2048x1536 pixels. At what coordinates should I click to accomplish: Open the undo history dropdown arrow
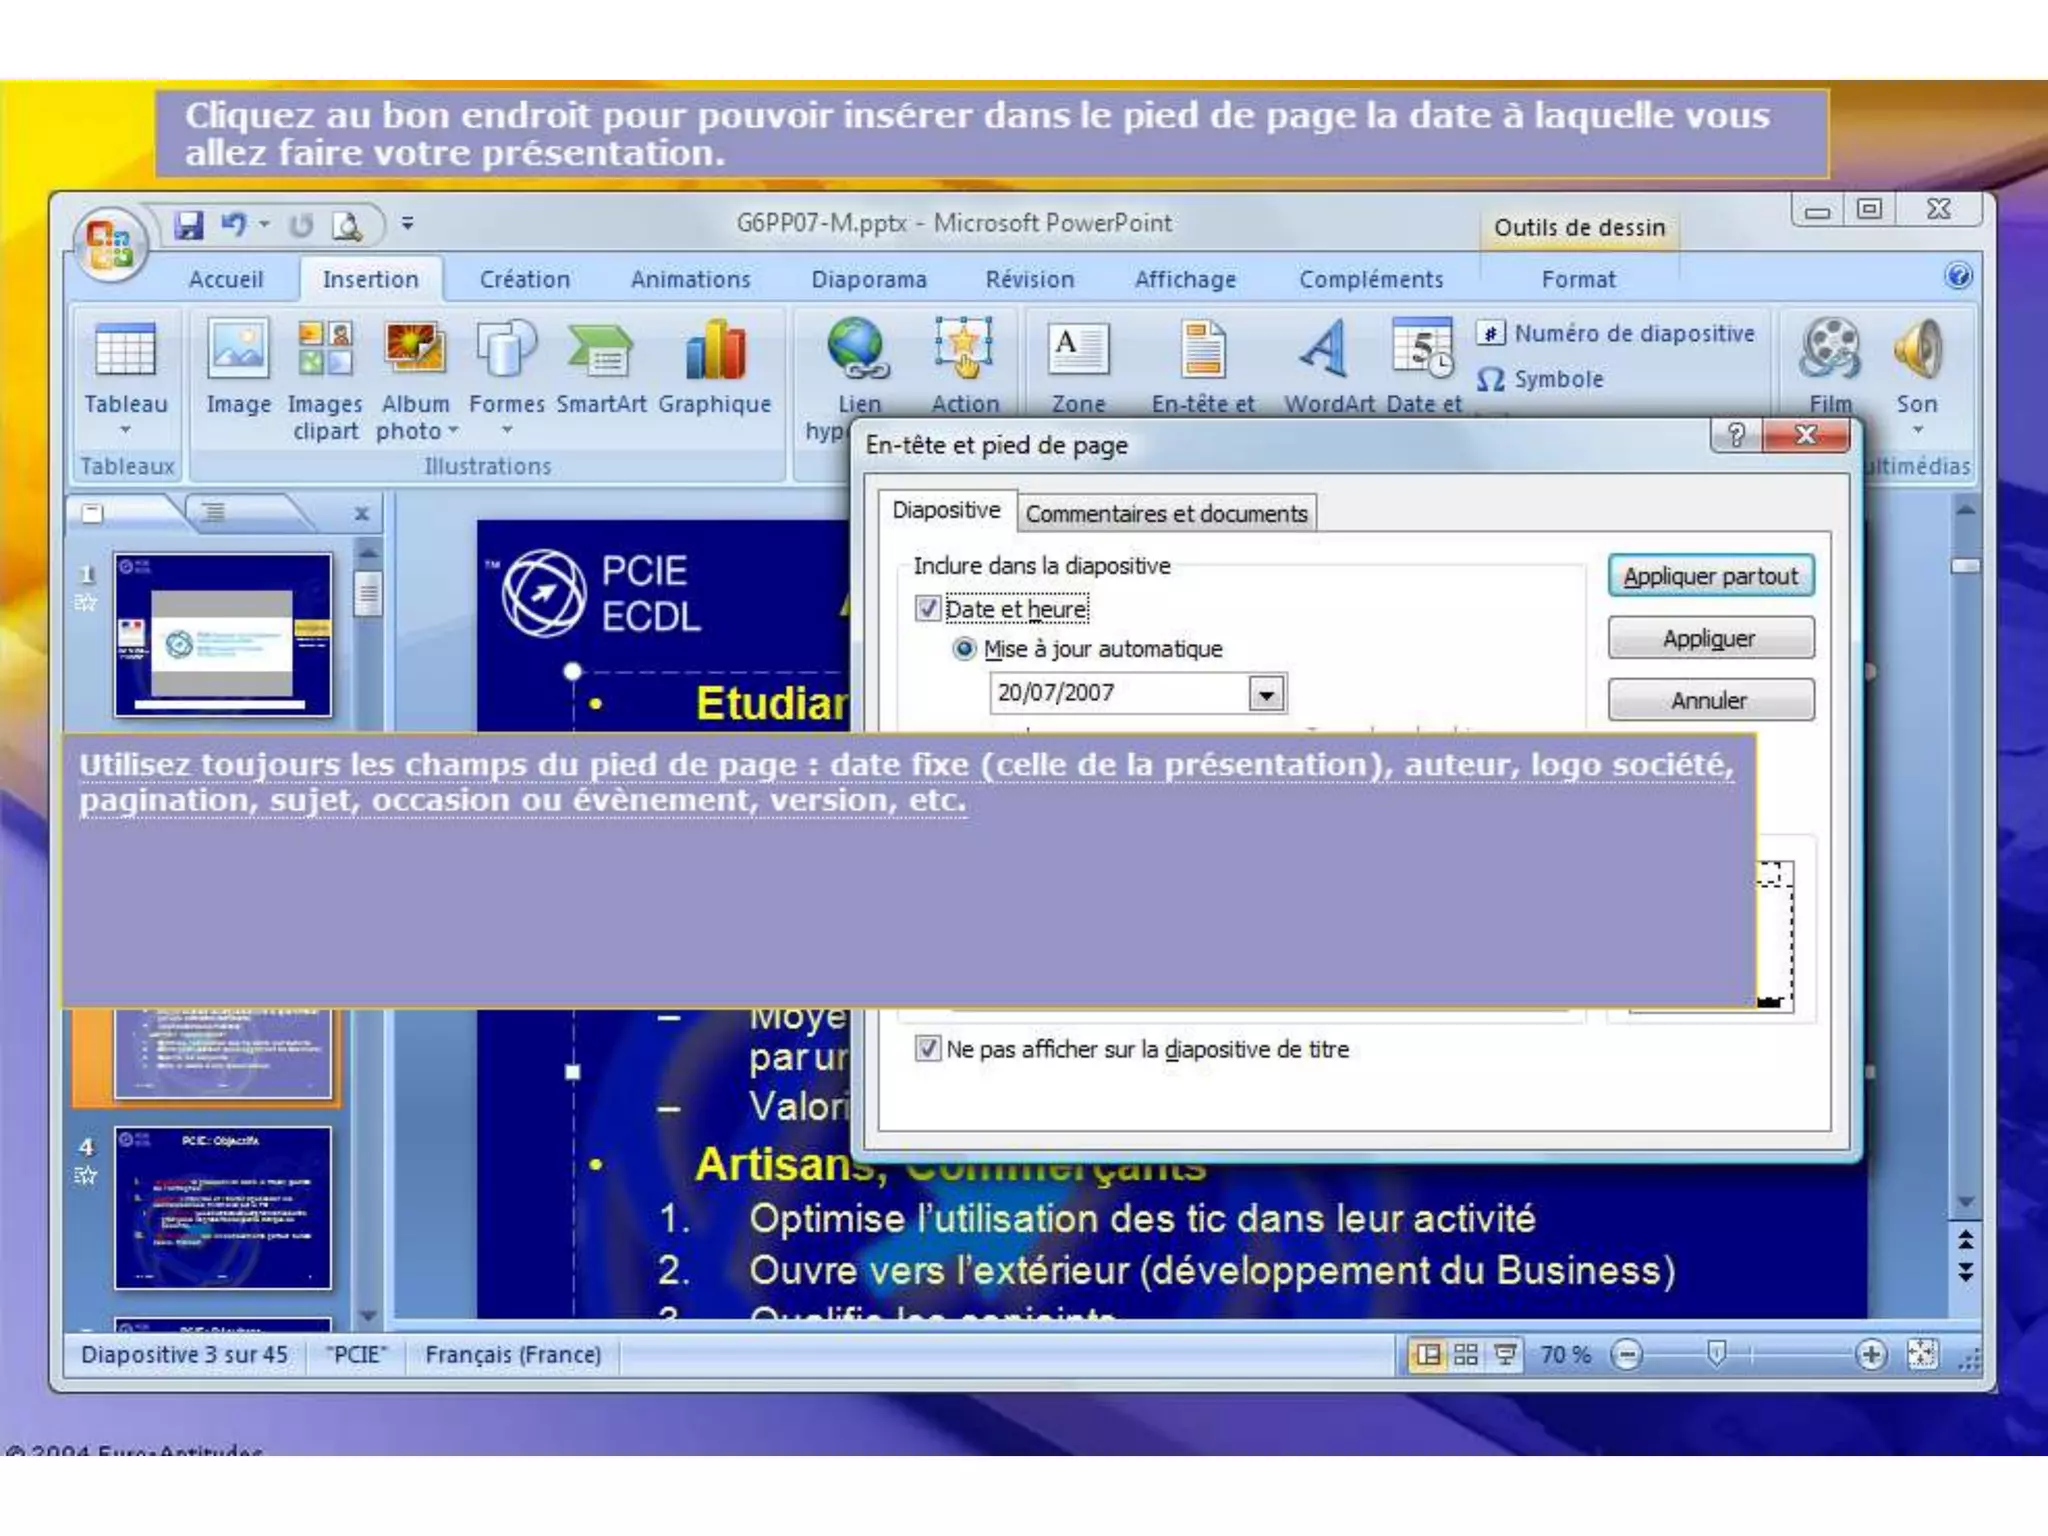264,224
